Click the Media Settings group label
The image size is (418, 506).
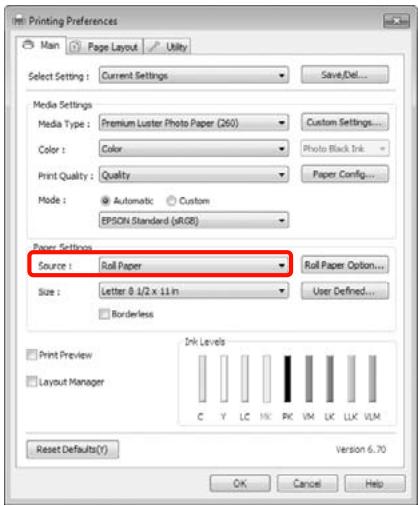point(62,105)
